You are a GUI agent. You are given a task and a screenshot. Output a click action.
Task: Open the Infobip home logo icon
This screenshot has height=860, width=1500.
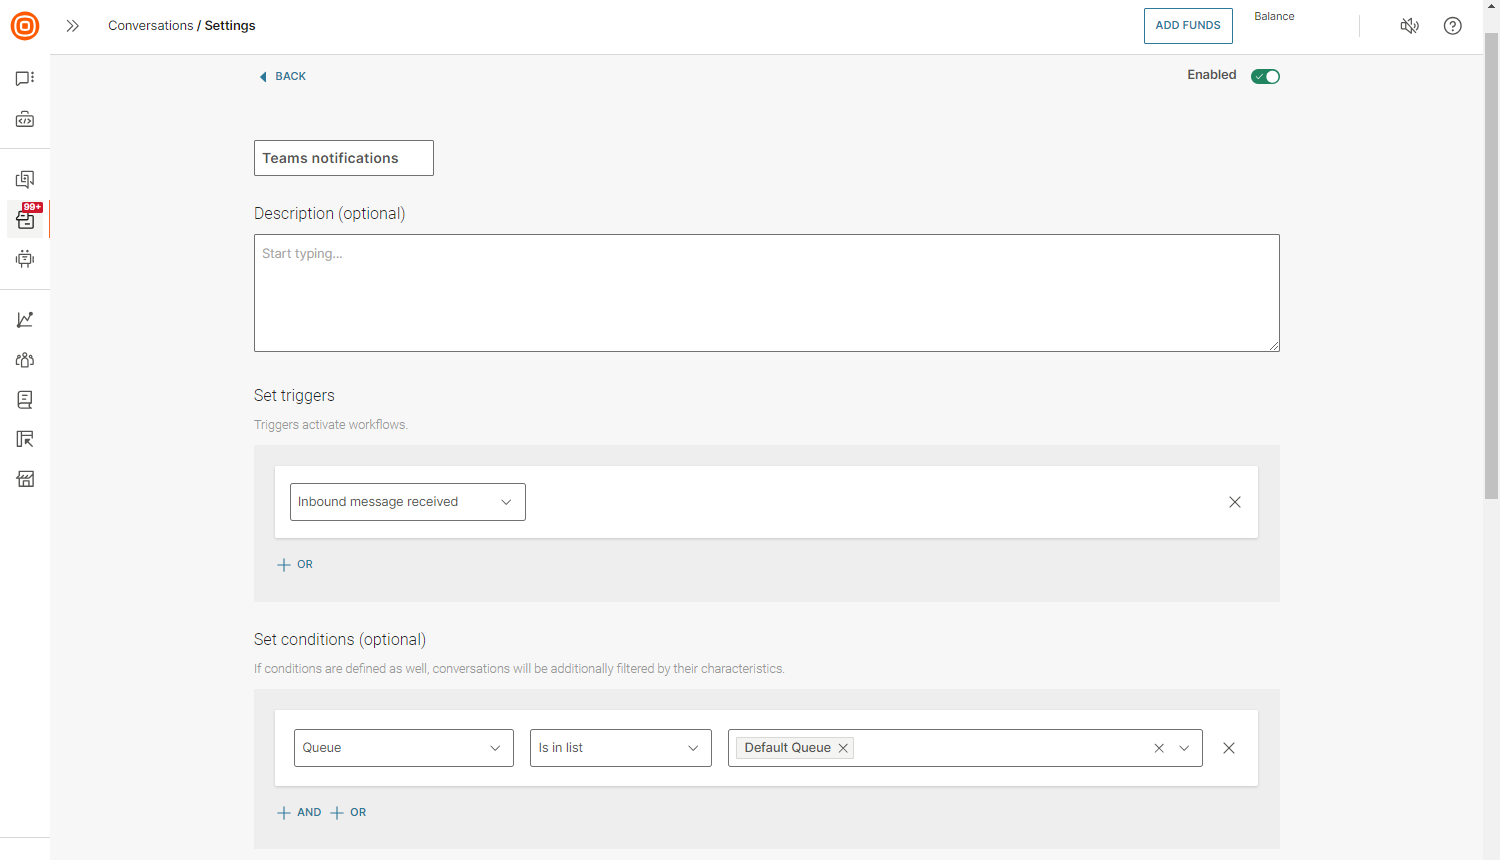coord(24,26)
